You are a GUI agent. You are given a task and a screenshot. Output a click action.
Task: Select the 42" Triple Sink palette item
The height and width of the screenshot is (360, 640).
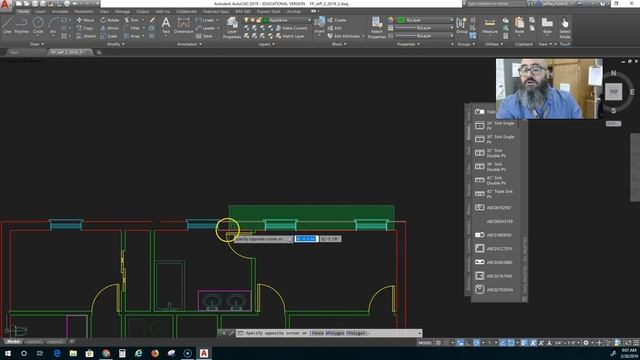(x=495, y=193)
